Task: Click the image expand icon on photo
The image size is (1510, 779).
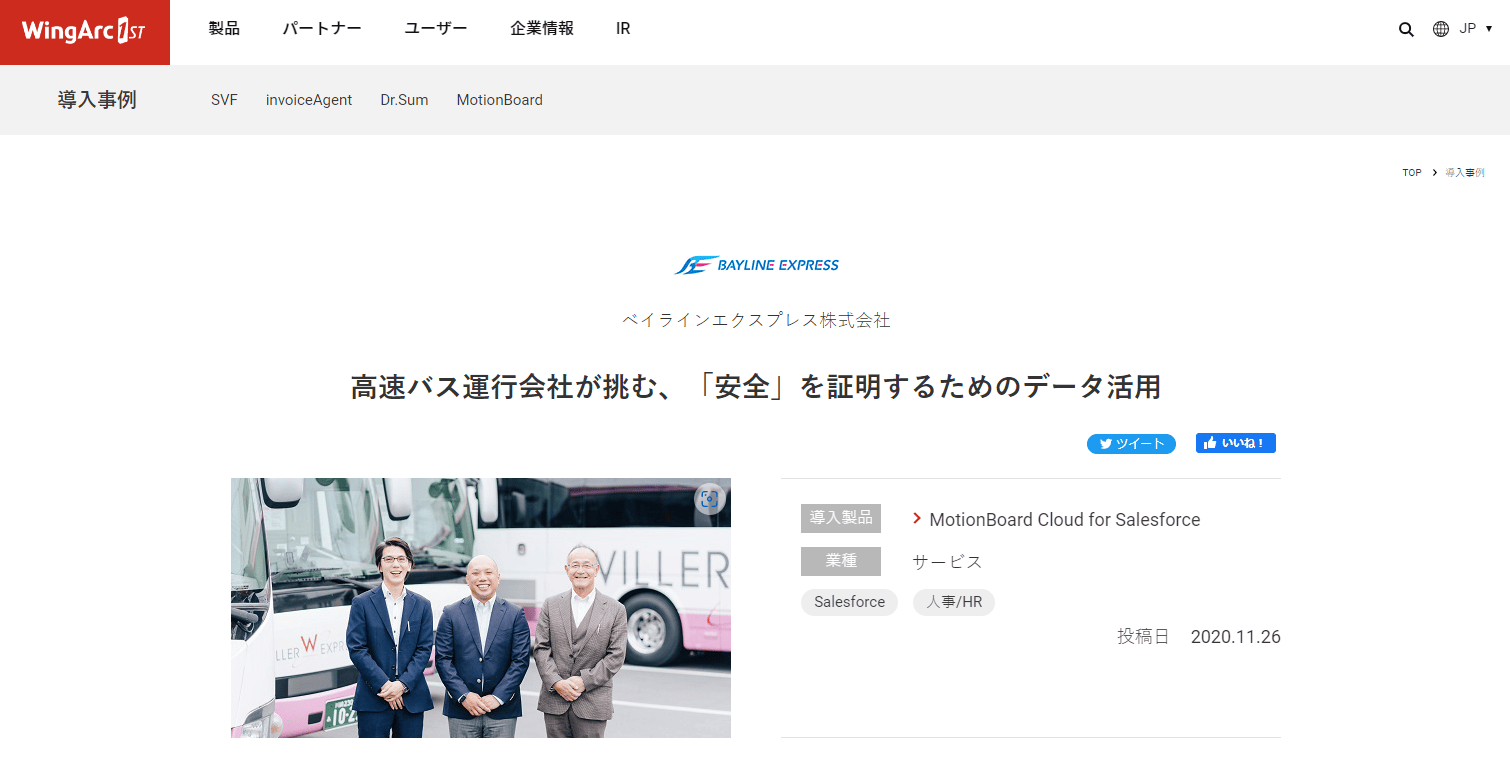Action: 709,499
